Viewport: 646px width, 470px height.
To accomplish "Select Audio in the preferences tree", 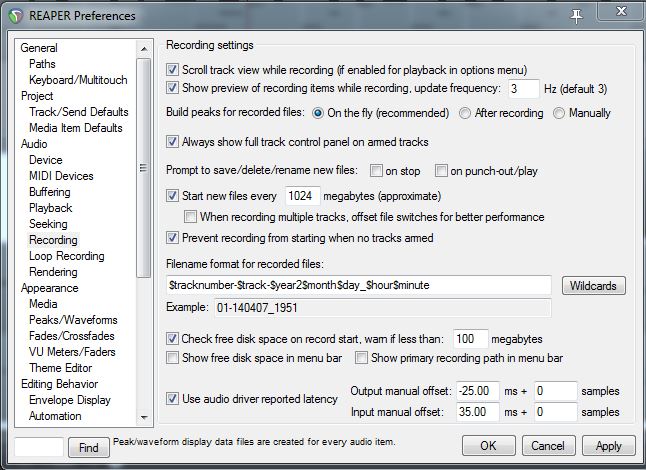I will point(34,144).
